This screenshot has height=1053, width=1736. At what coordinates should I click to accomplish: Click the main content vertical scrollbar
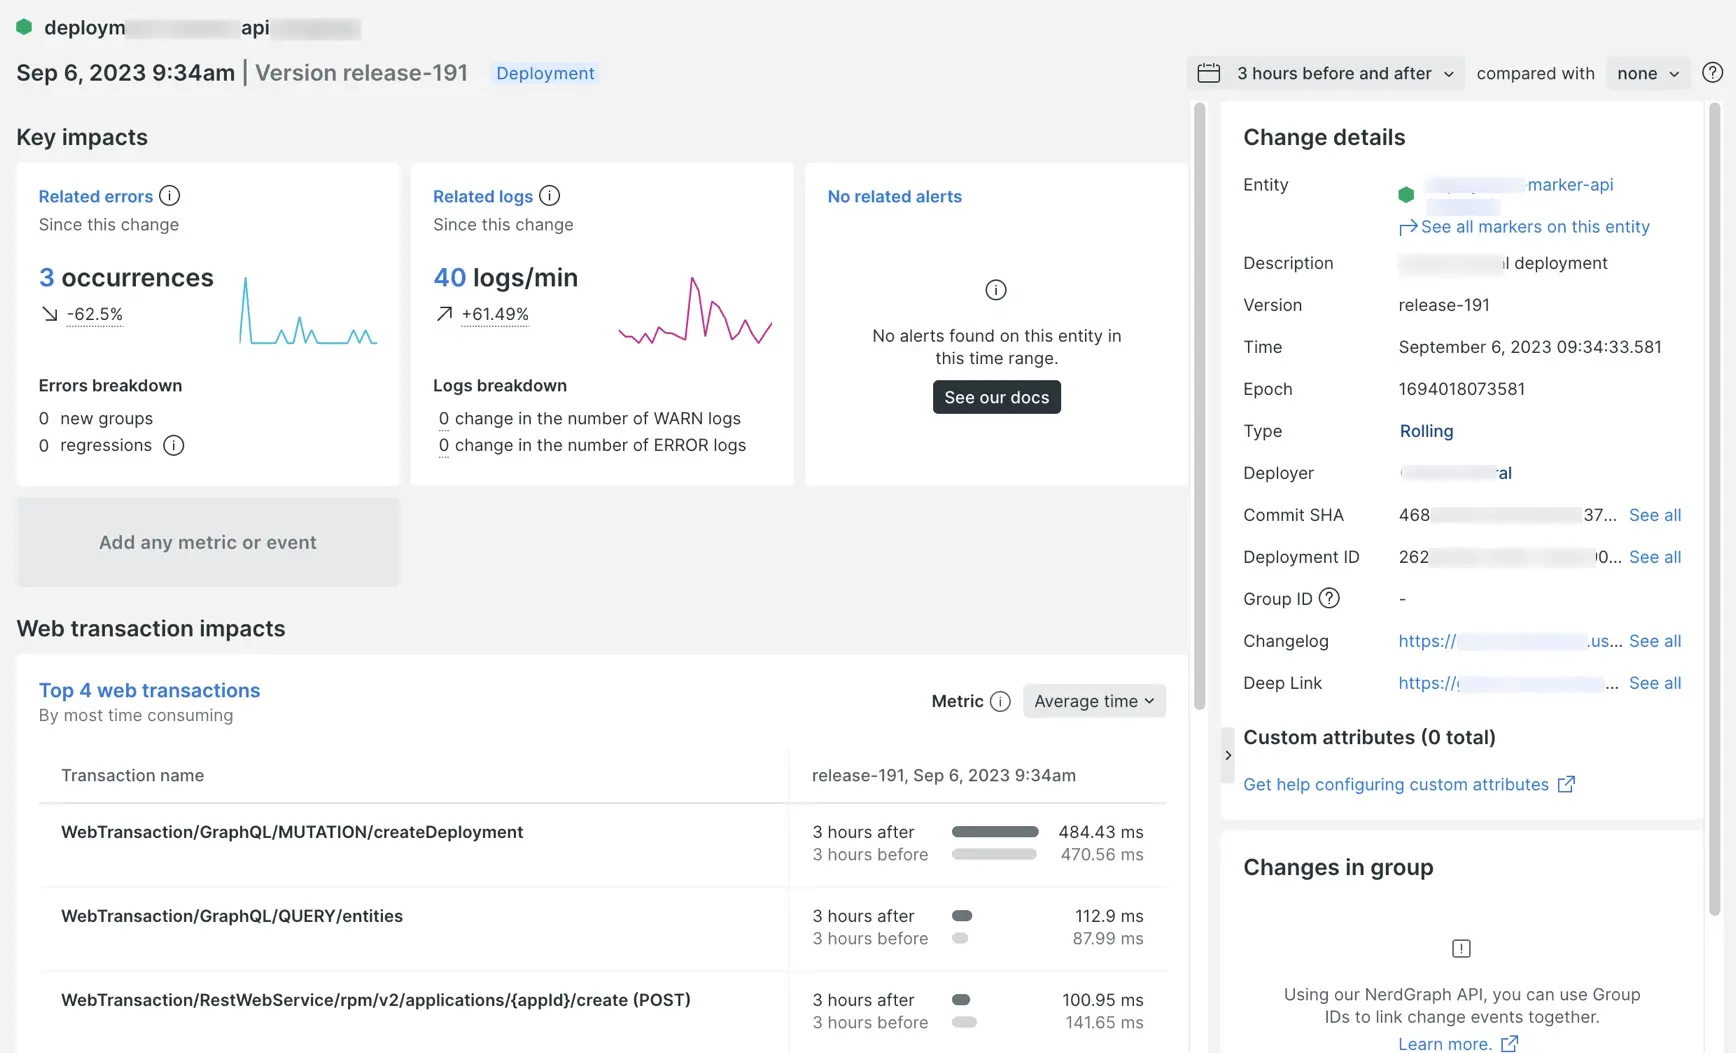1199,405
